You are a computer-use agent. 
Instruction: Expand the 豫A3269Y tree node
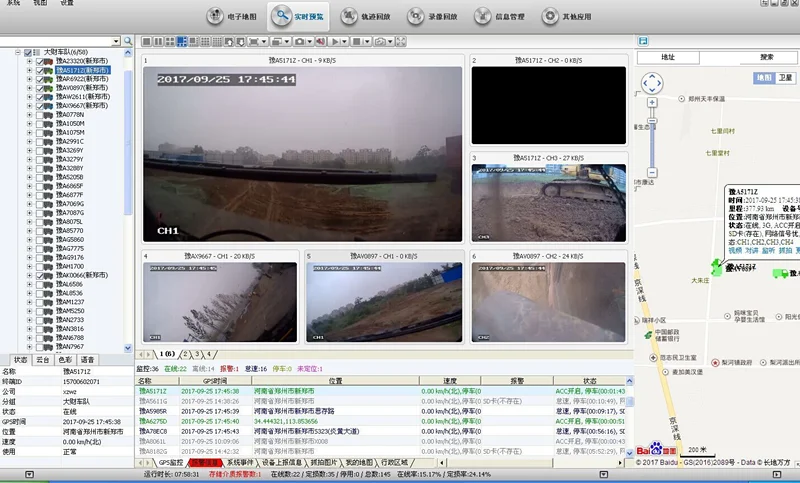[29, 150]
